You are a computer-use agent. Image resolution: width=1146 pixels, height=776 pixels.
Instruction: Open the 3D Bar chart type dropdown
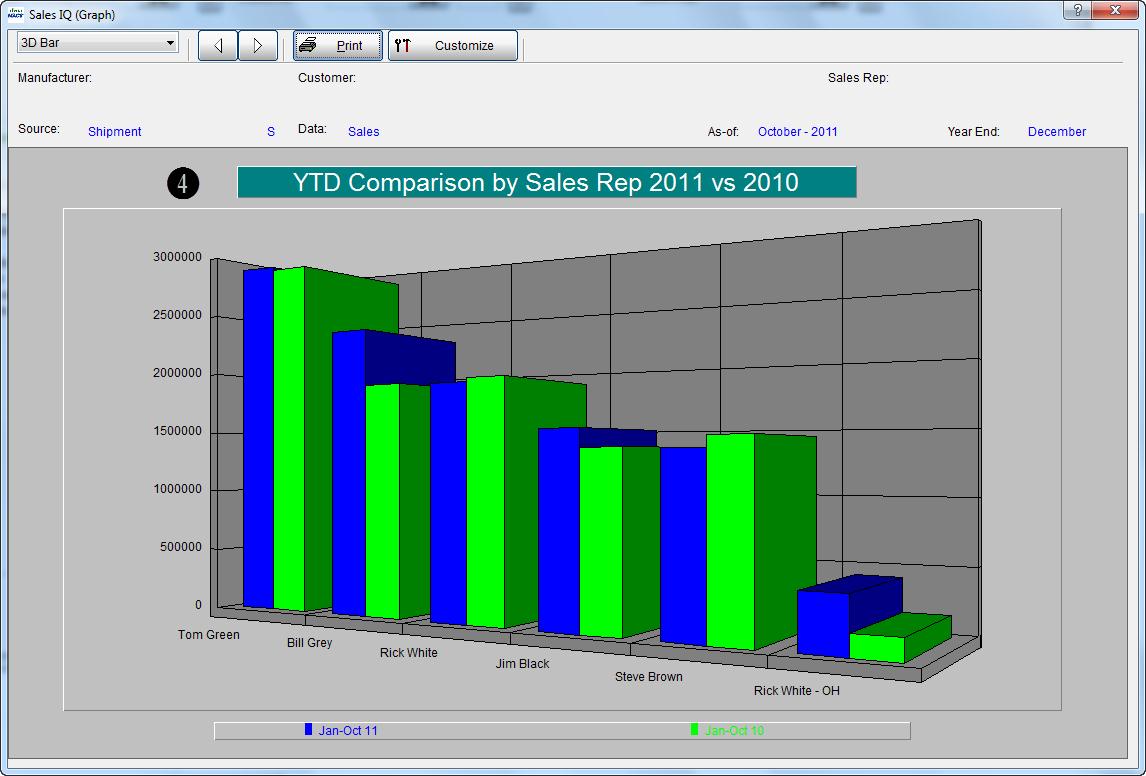[97, 43]
